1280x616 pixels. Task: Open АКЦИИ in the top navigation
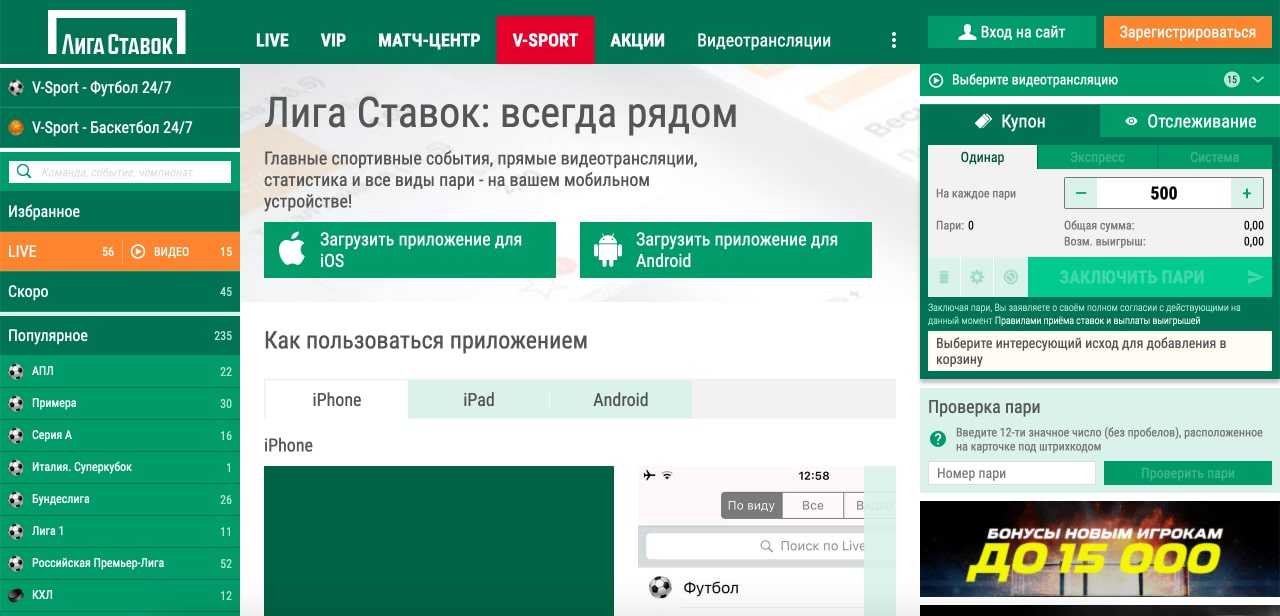tap(637, 40)
